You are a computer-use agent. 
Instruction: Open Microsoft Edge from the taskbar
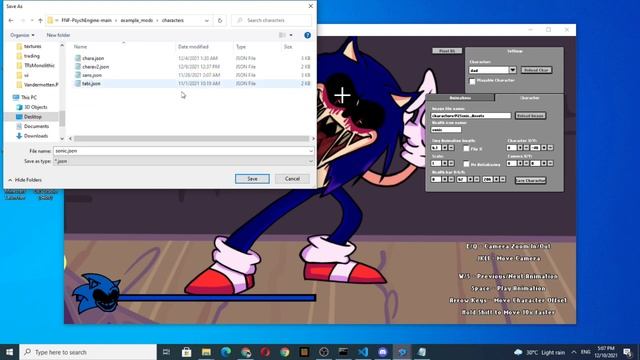[x=226, y=352]
